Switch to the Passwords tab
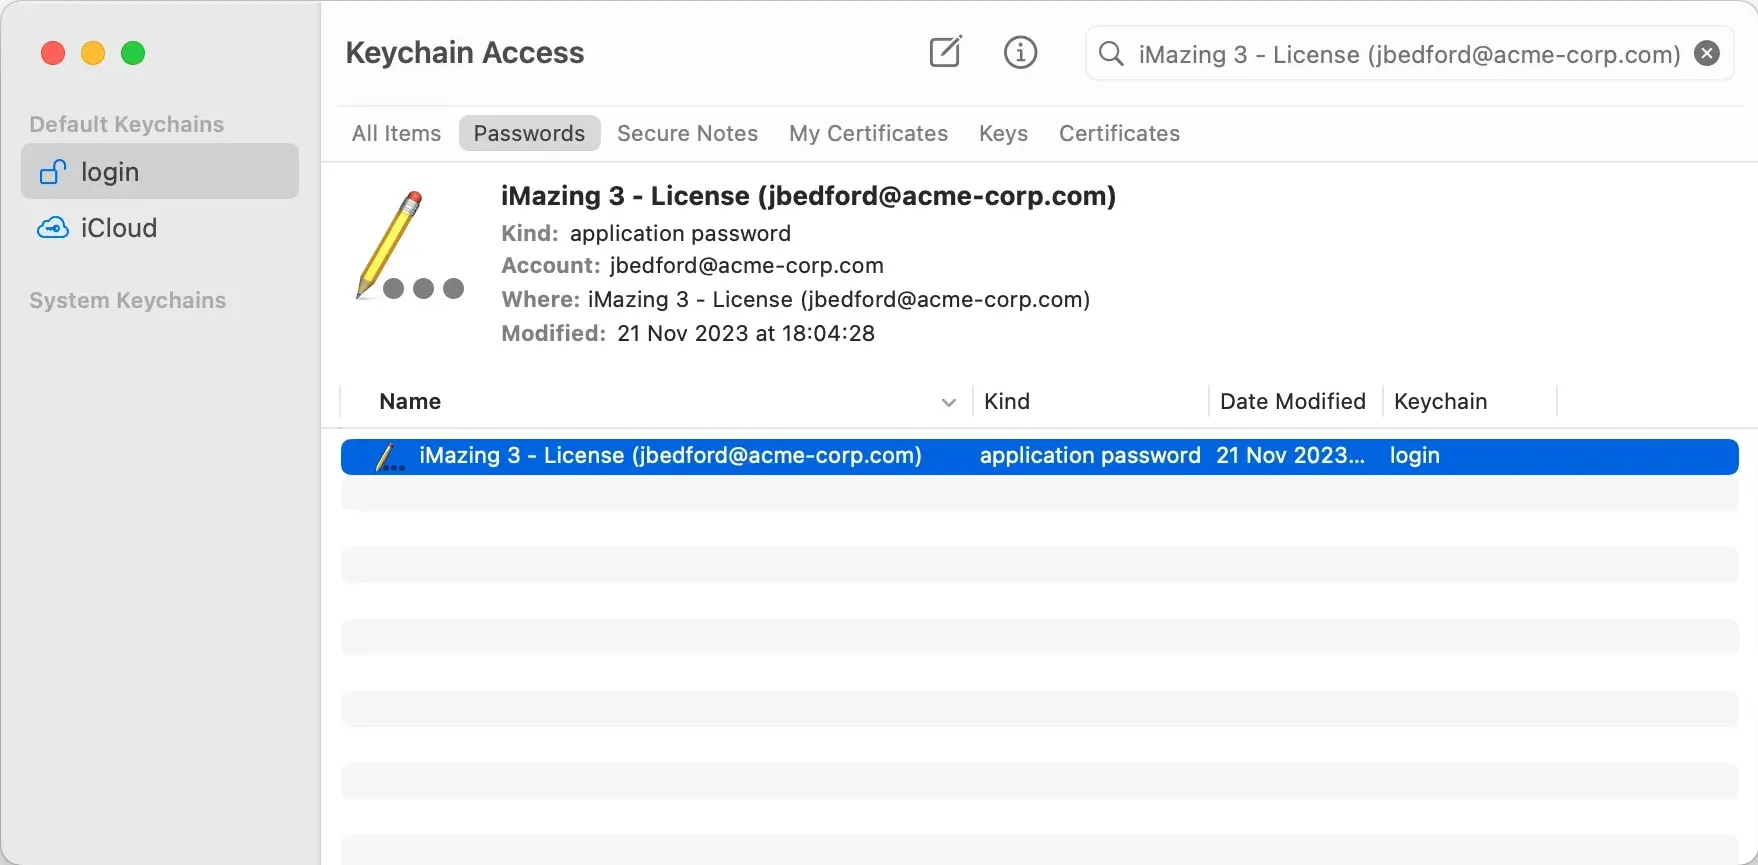The height and width of the screenshot is (865, 1758). (x=529, y=133)
